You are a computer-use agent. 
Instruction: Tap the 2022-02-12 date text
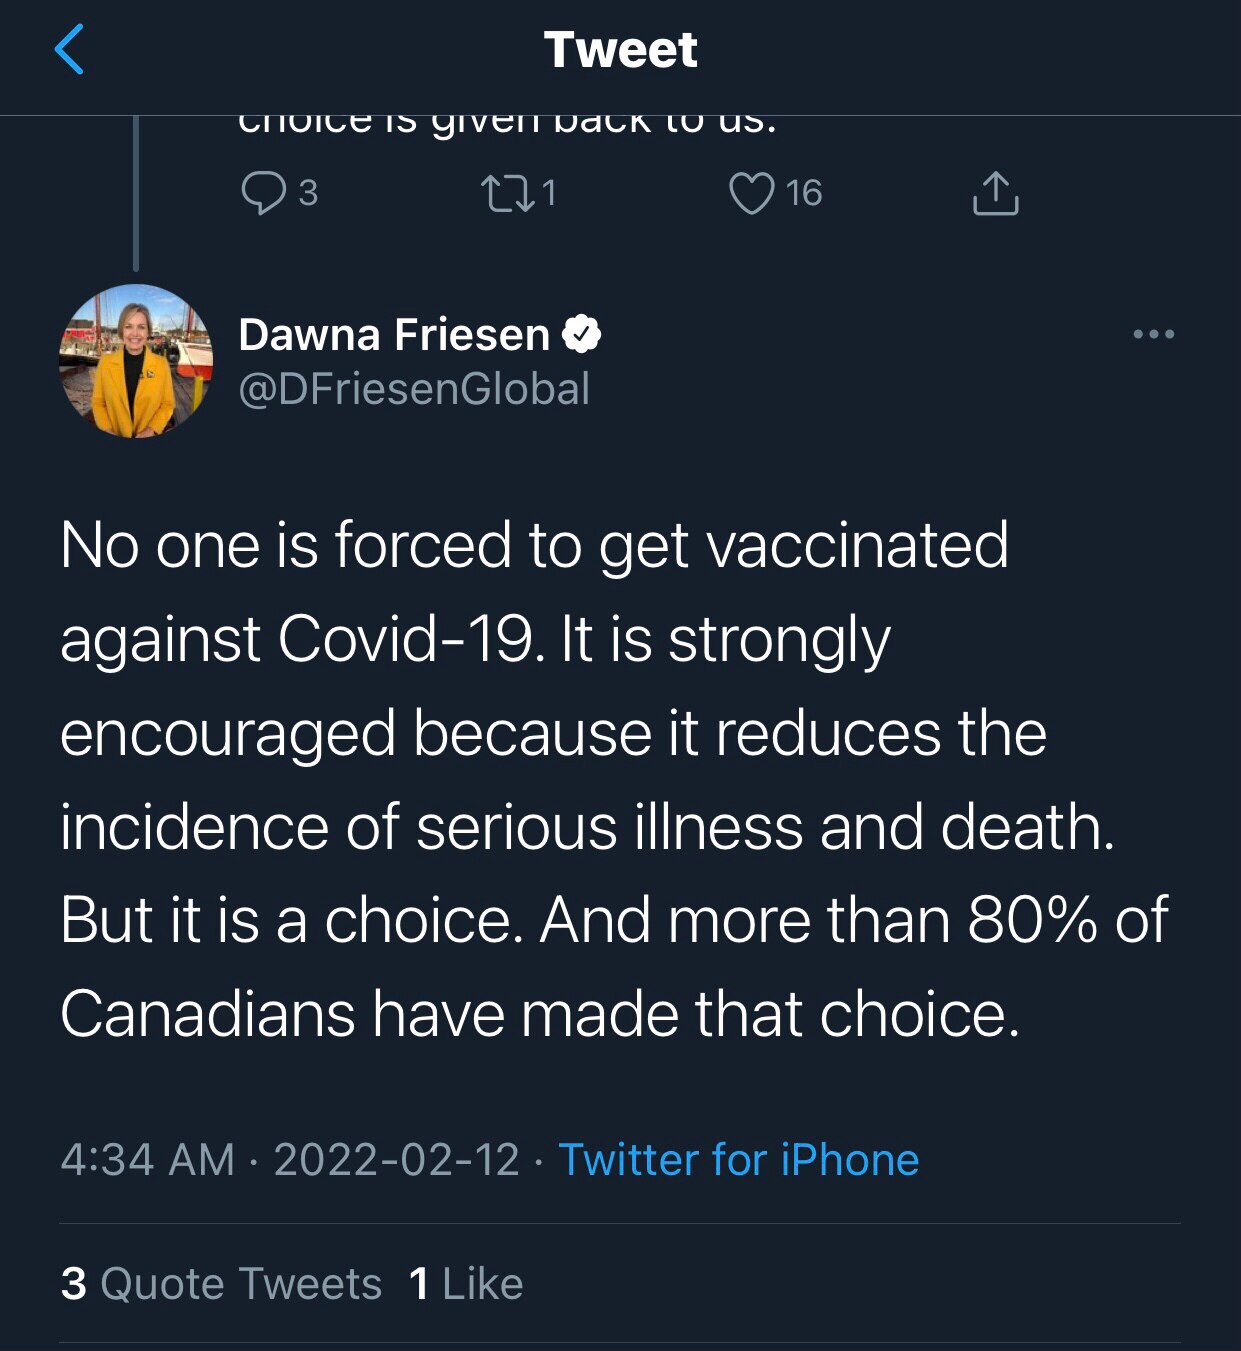(396, 1160)
